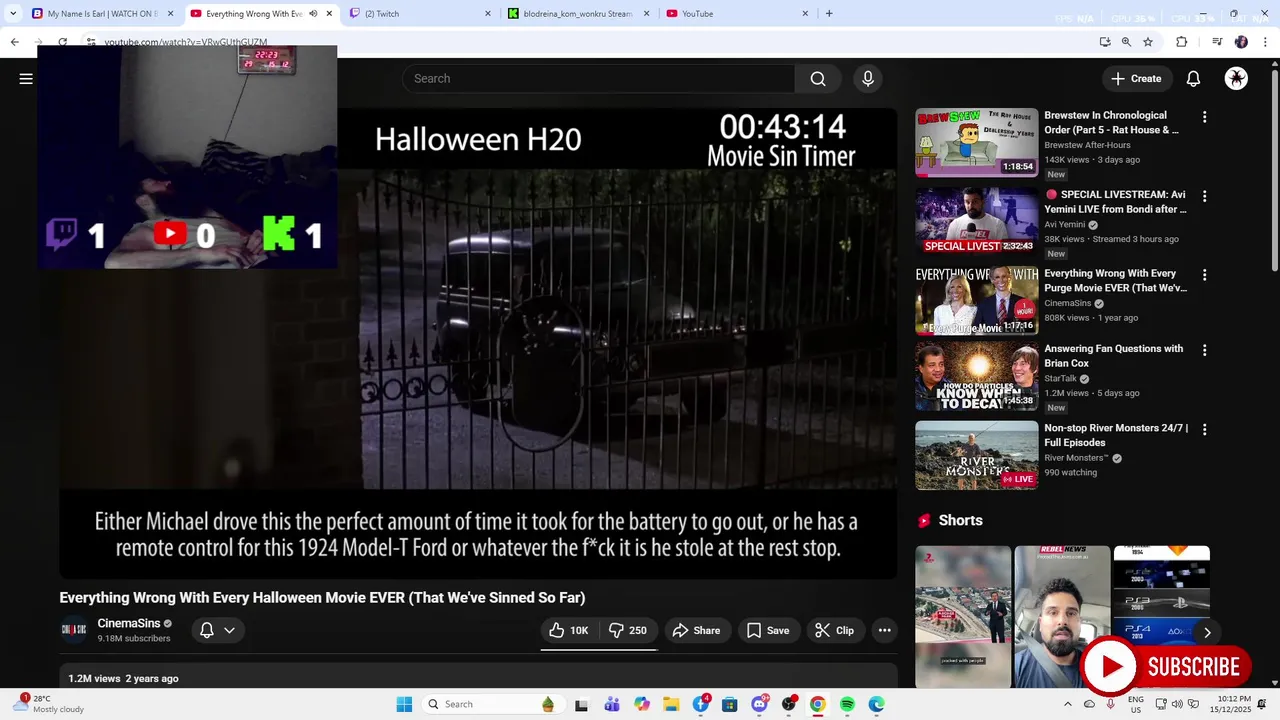Click the magnifier search button
The image size is (1280, 720).
pos(818,79)
